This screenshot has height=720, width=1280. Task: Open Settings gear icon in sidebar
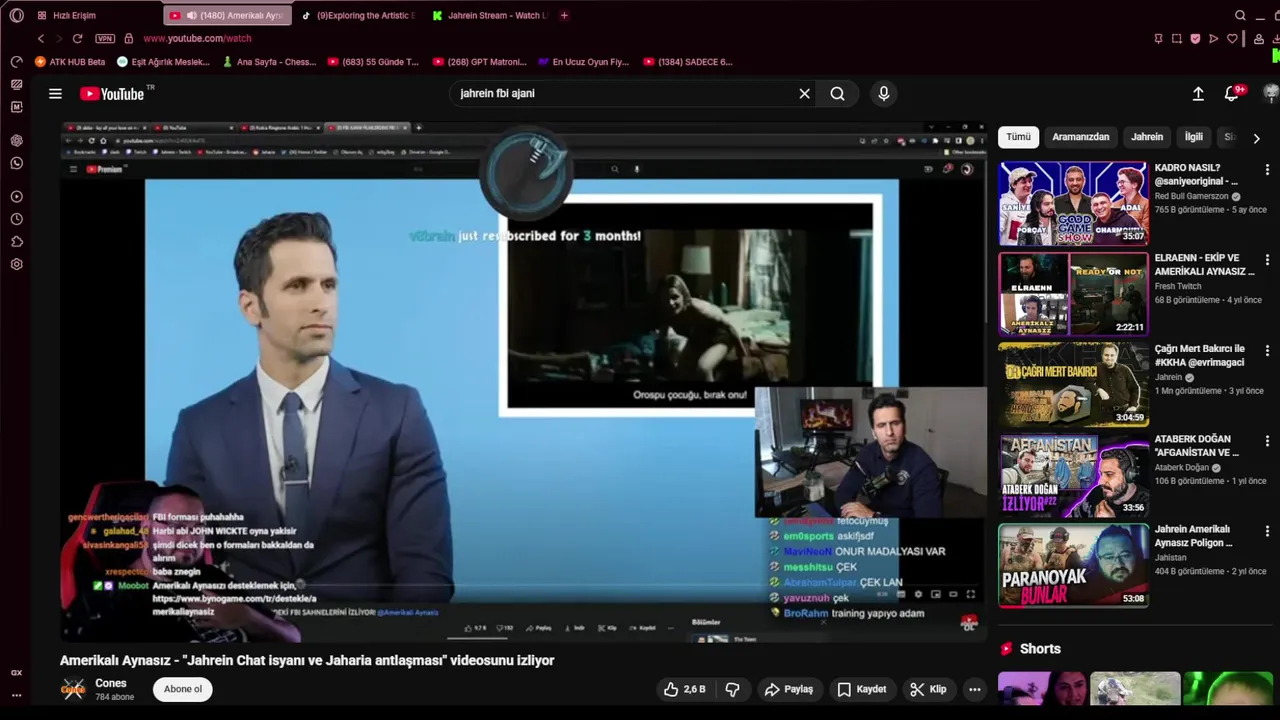click(x=16, y=264)
